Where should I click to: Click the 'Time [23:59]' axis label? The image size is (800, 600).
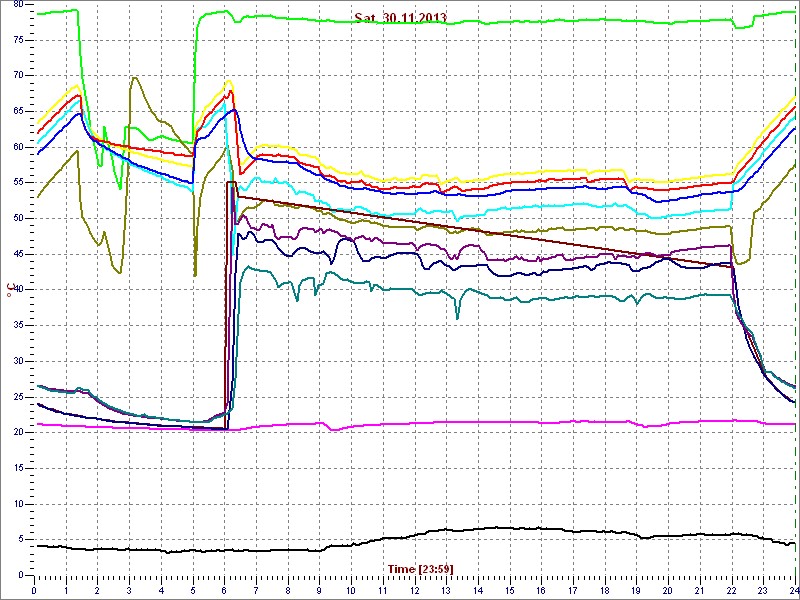421,568
